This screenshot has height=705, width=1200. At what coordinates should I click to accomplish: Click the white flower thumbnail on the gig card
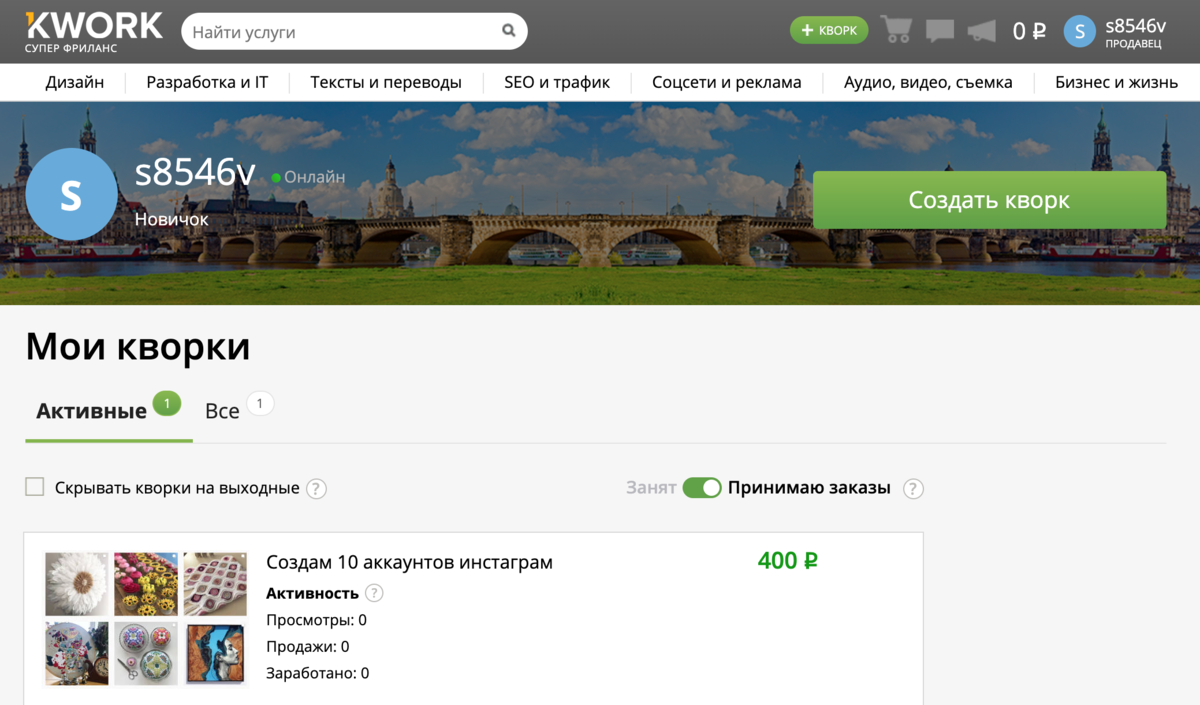click(x=76, y=584)
